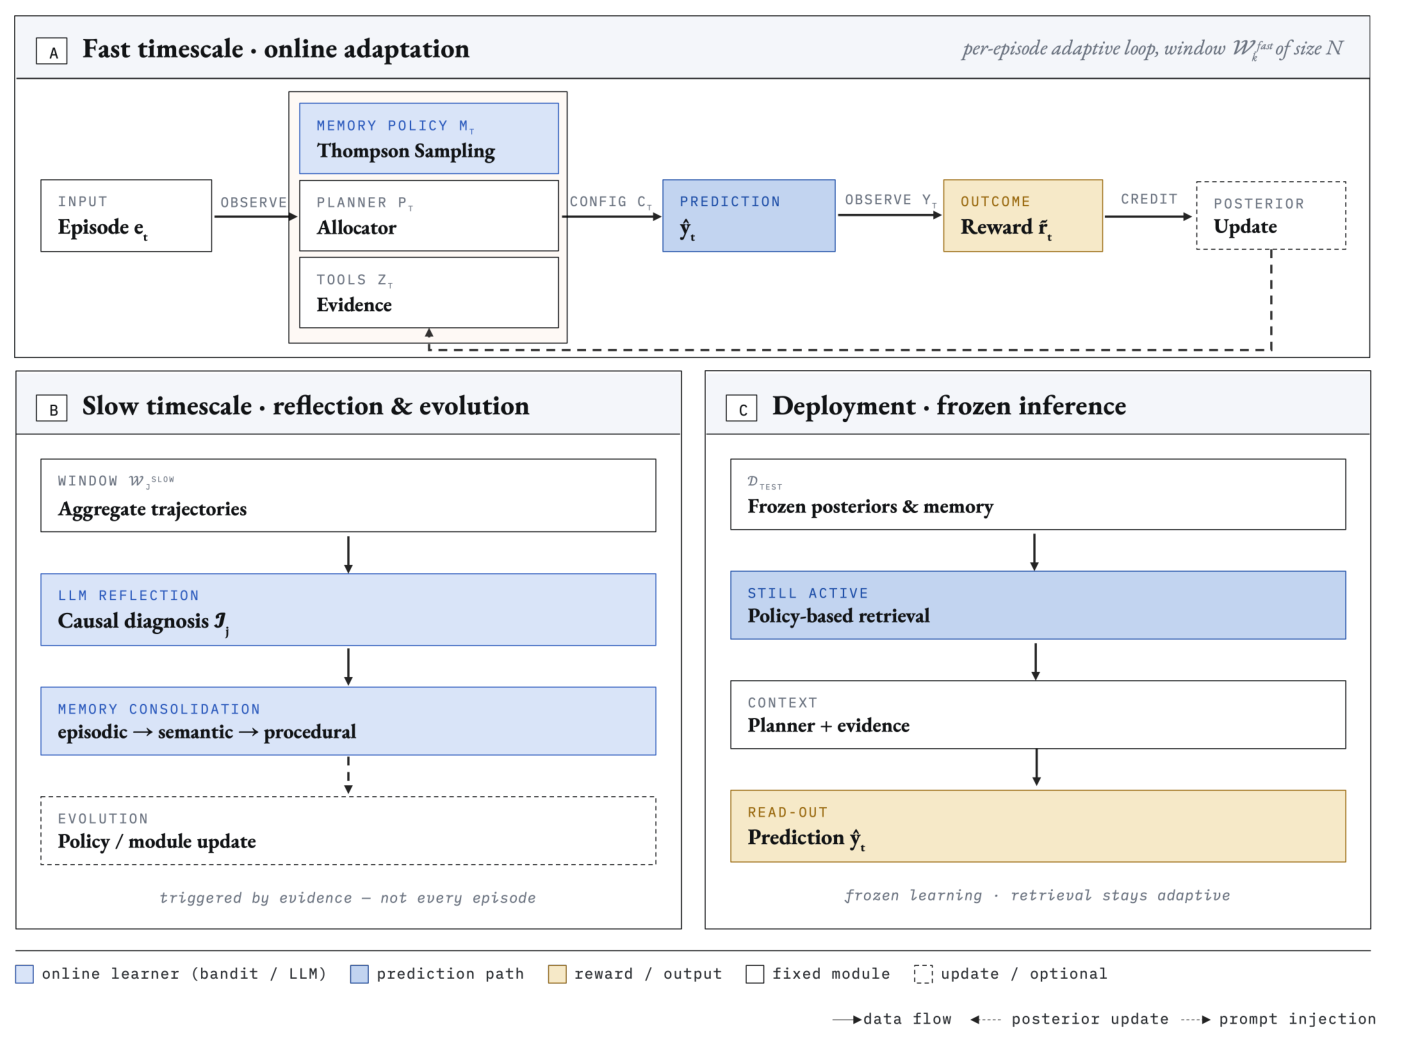Click the CREDIT arrow label
The height and width of the screenshot is (1050, 1401).
[1149, 200]
